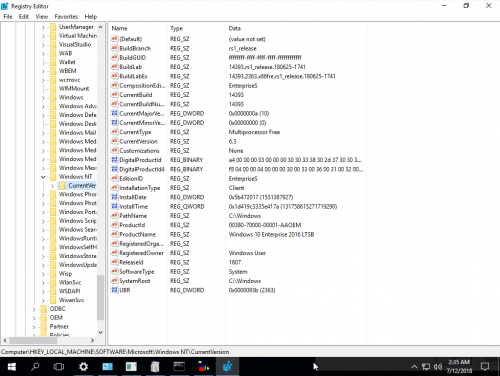The height and width of the screenshot is (376, 500).
Task: Open the View menu
Action: (x=42, y=17)
